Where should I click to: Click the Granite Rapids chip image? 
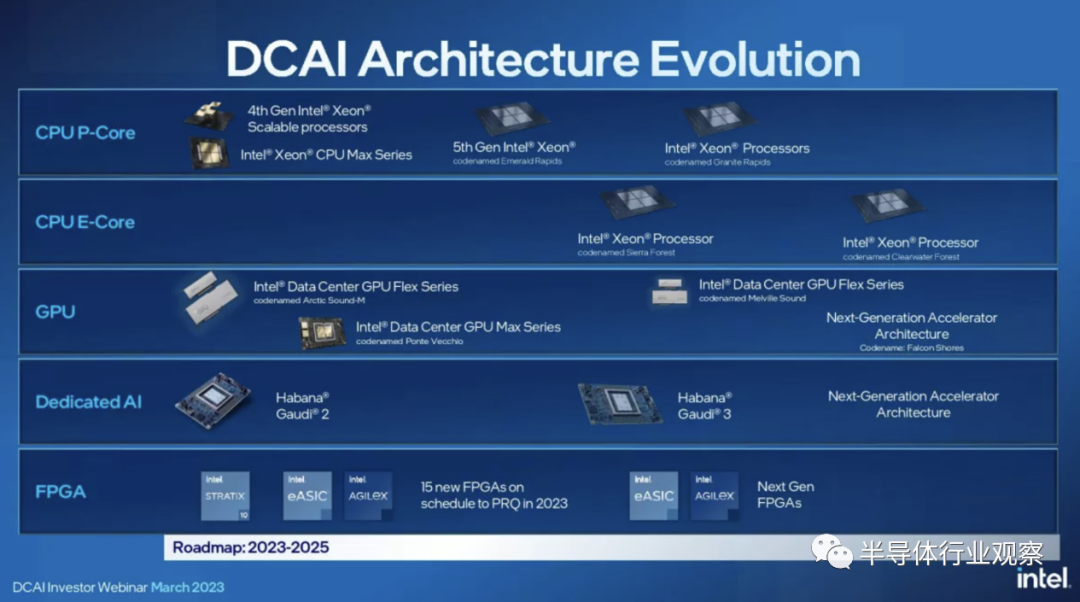point(720,119)
